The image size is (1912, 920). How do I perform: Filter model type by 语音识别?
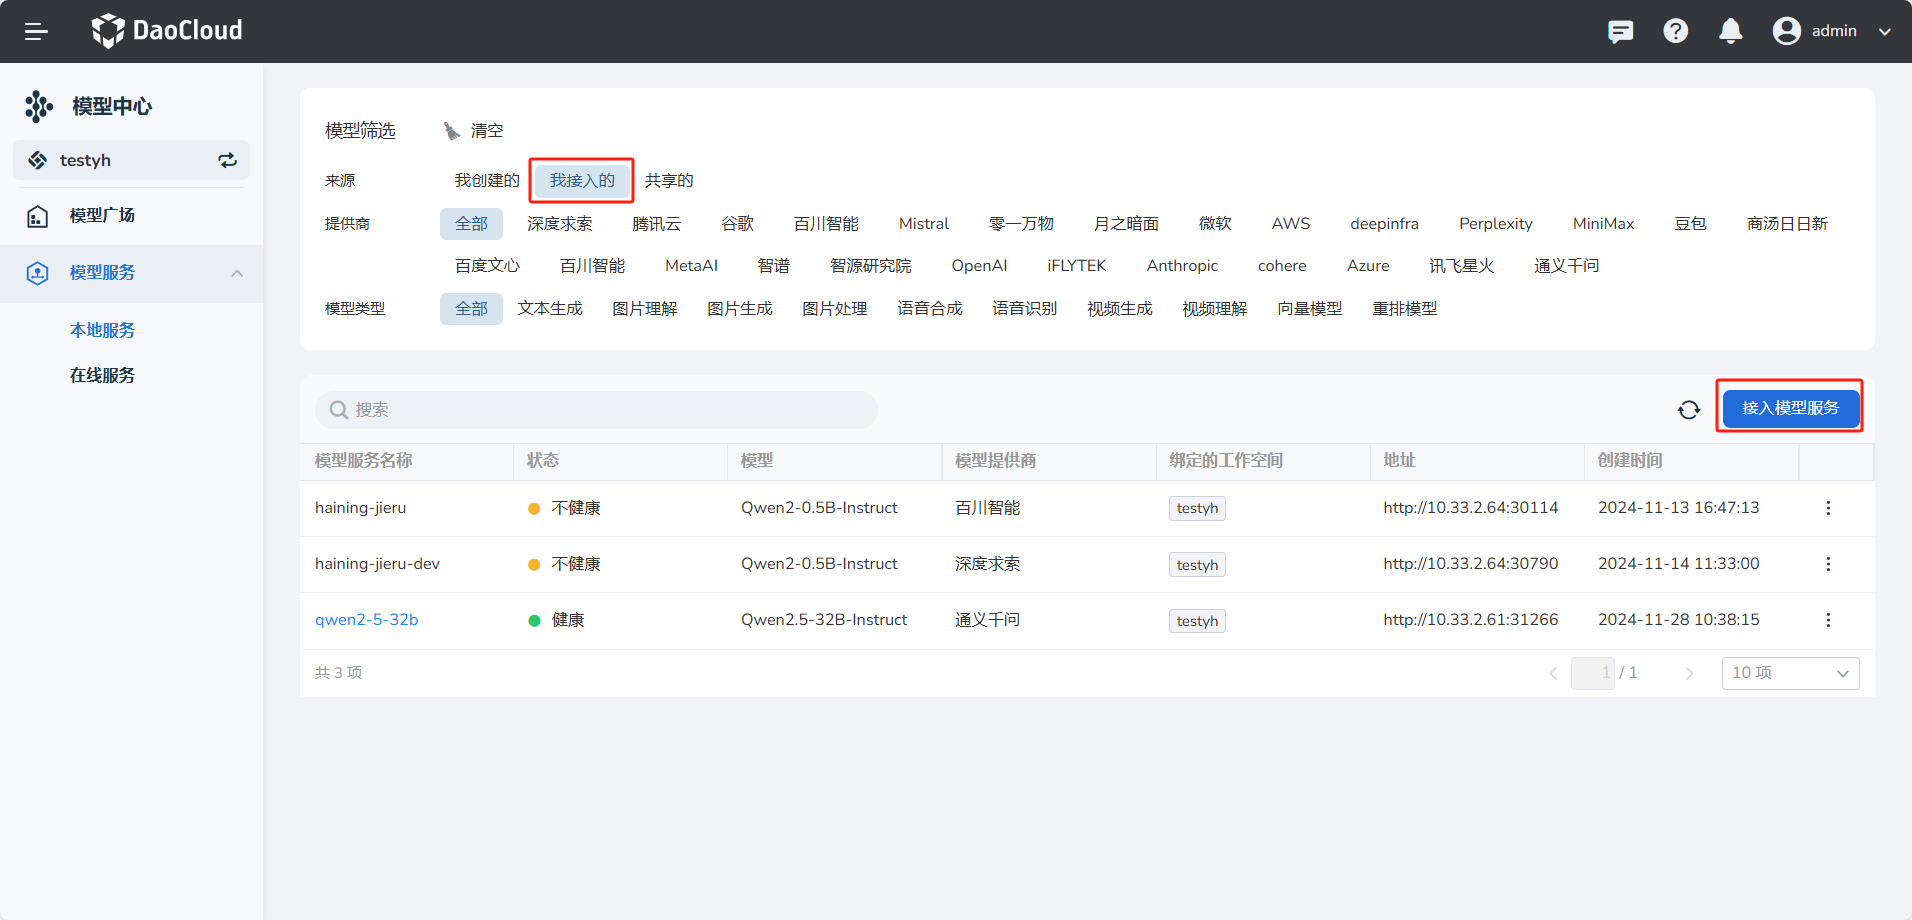1025,309
